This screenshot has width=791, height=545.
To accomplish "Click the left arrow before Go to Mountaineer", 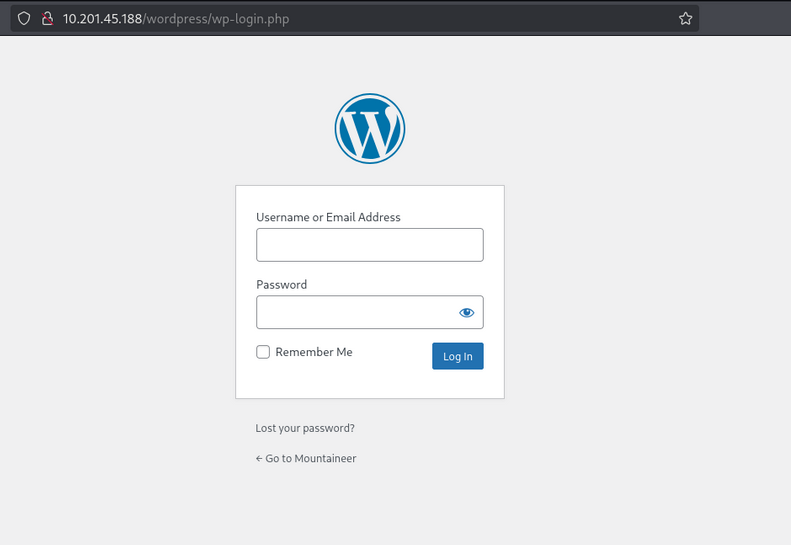I will (259, 459).
